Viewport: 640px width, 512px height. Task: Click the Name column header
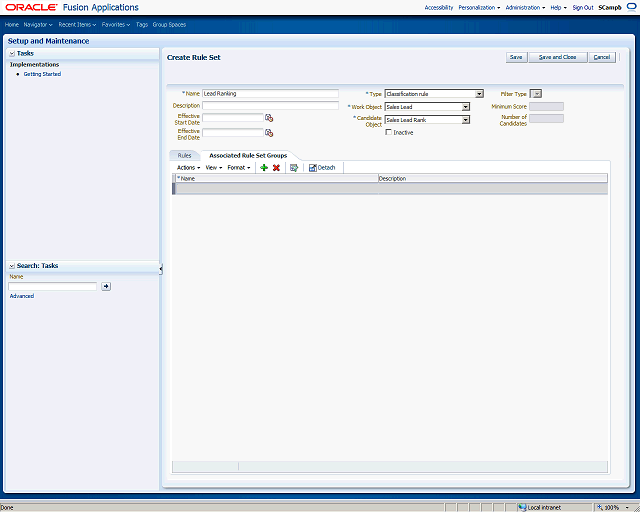point(276,178)
